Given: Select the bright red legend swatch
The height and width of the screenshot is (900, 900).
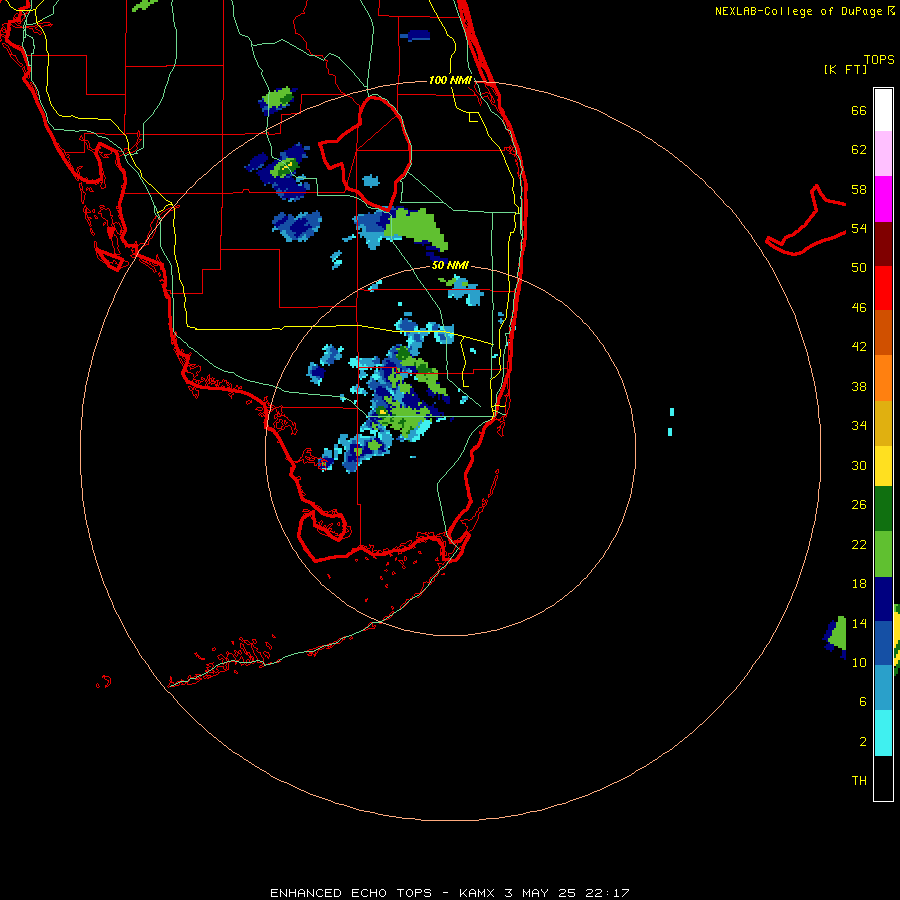Looking at the screenshot, I should click(x=883, y=288).
